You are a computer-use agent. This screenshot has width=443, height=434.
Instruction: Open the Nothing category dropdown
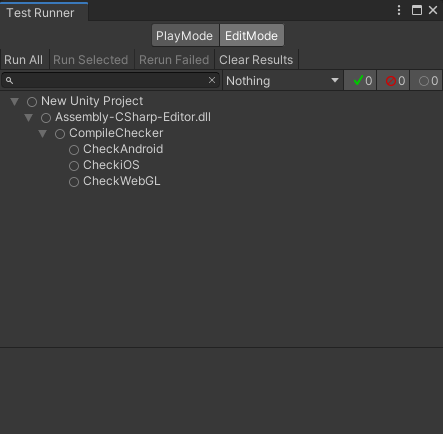[283, 80]
